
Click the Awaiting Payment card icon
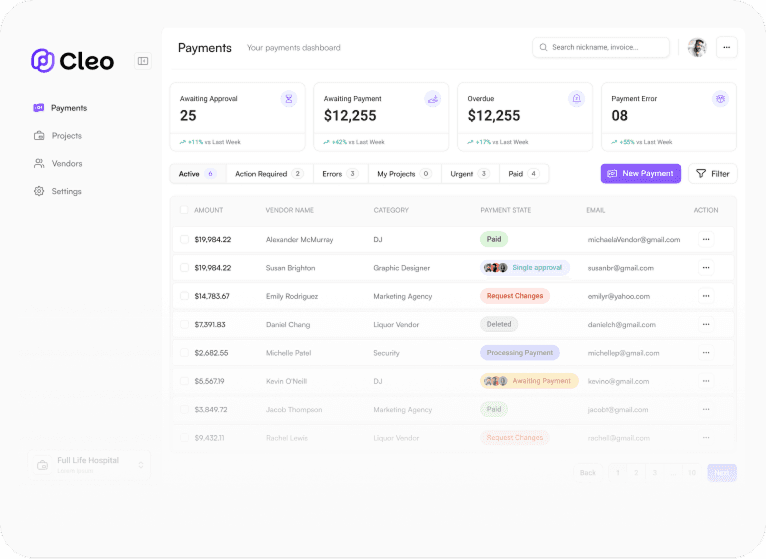(x=432, y=99)
